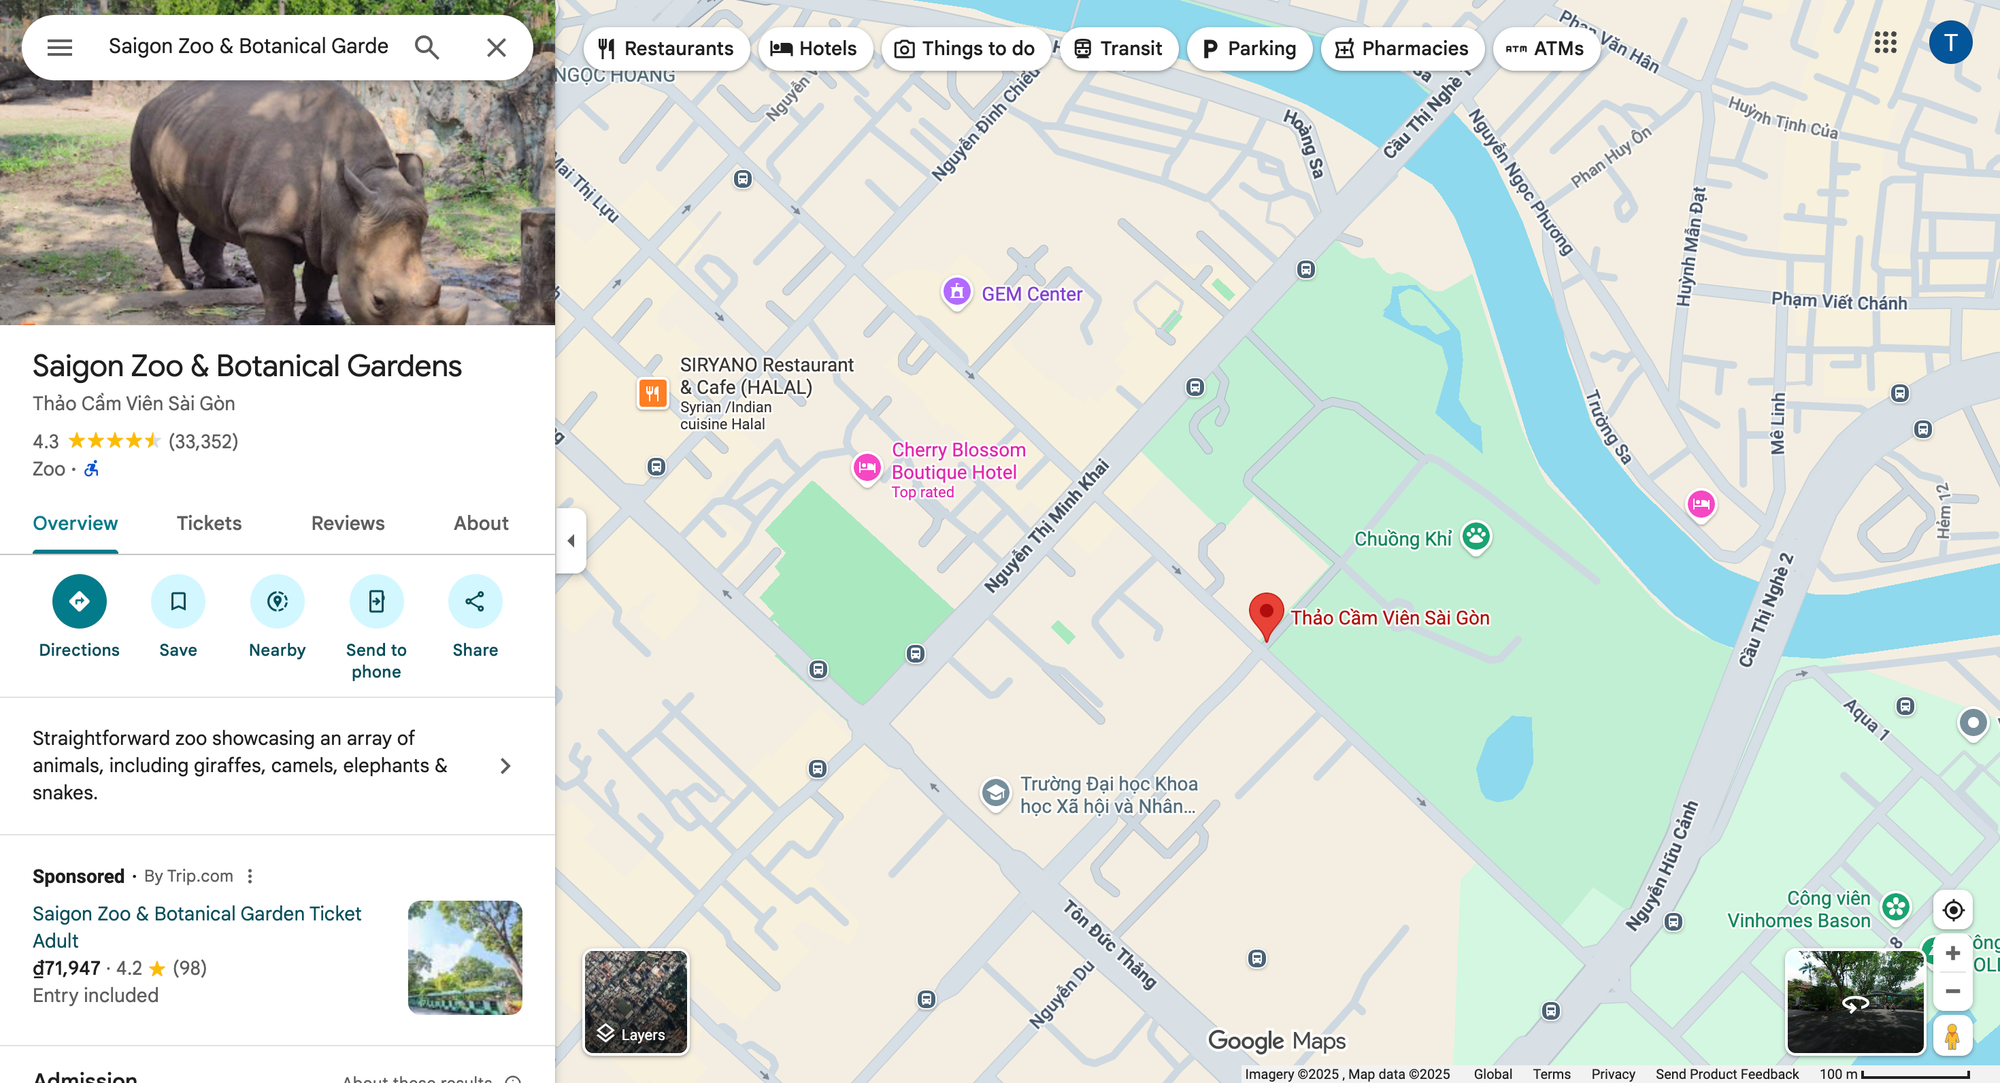Click the Directions icon button
Image resolution: width=2000 pixels, height=1083 pixels.
pyautogui.click(x=79, y=601)
